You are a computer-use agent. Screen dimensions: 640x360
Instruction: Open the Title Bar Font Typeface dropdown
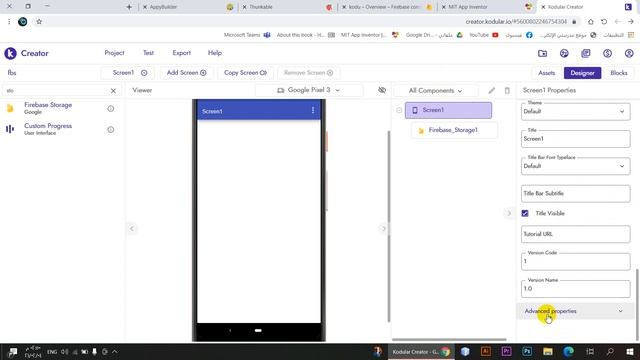[576, 166]
